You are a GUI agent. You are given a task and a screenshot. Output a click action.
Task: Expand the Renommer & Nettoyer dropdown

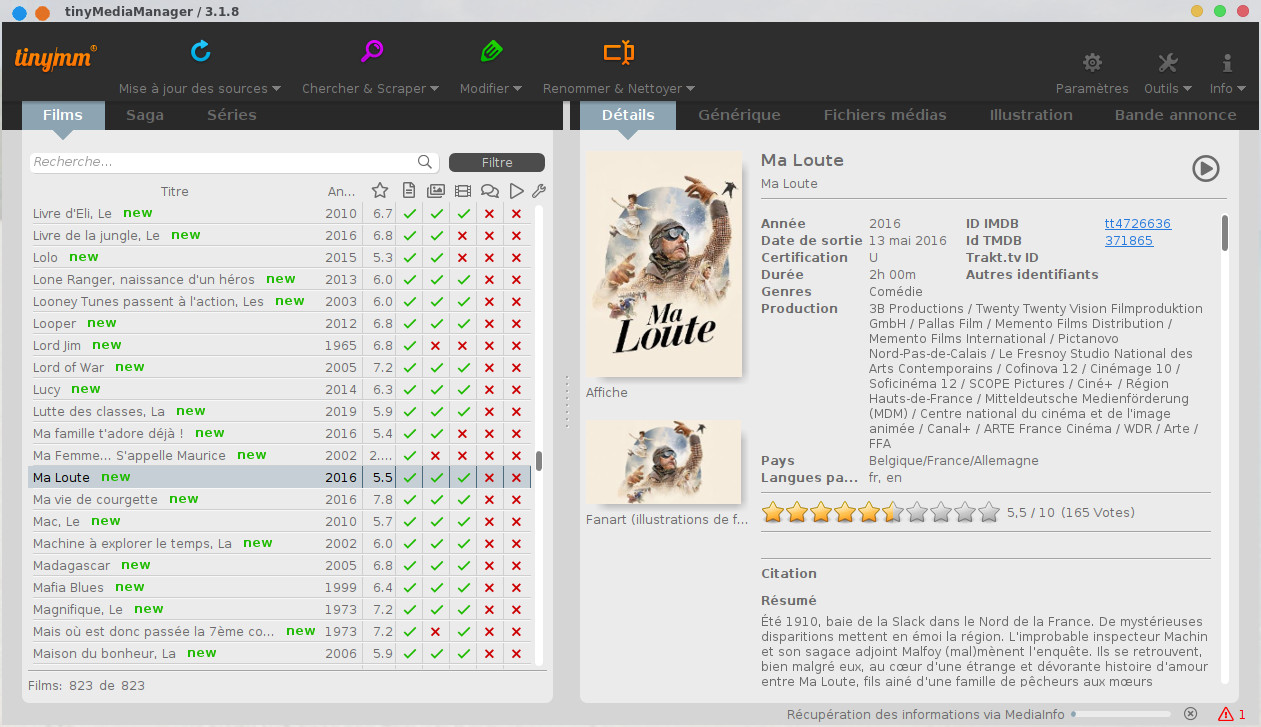click(x=619, y=88)
